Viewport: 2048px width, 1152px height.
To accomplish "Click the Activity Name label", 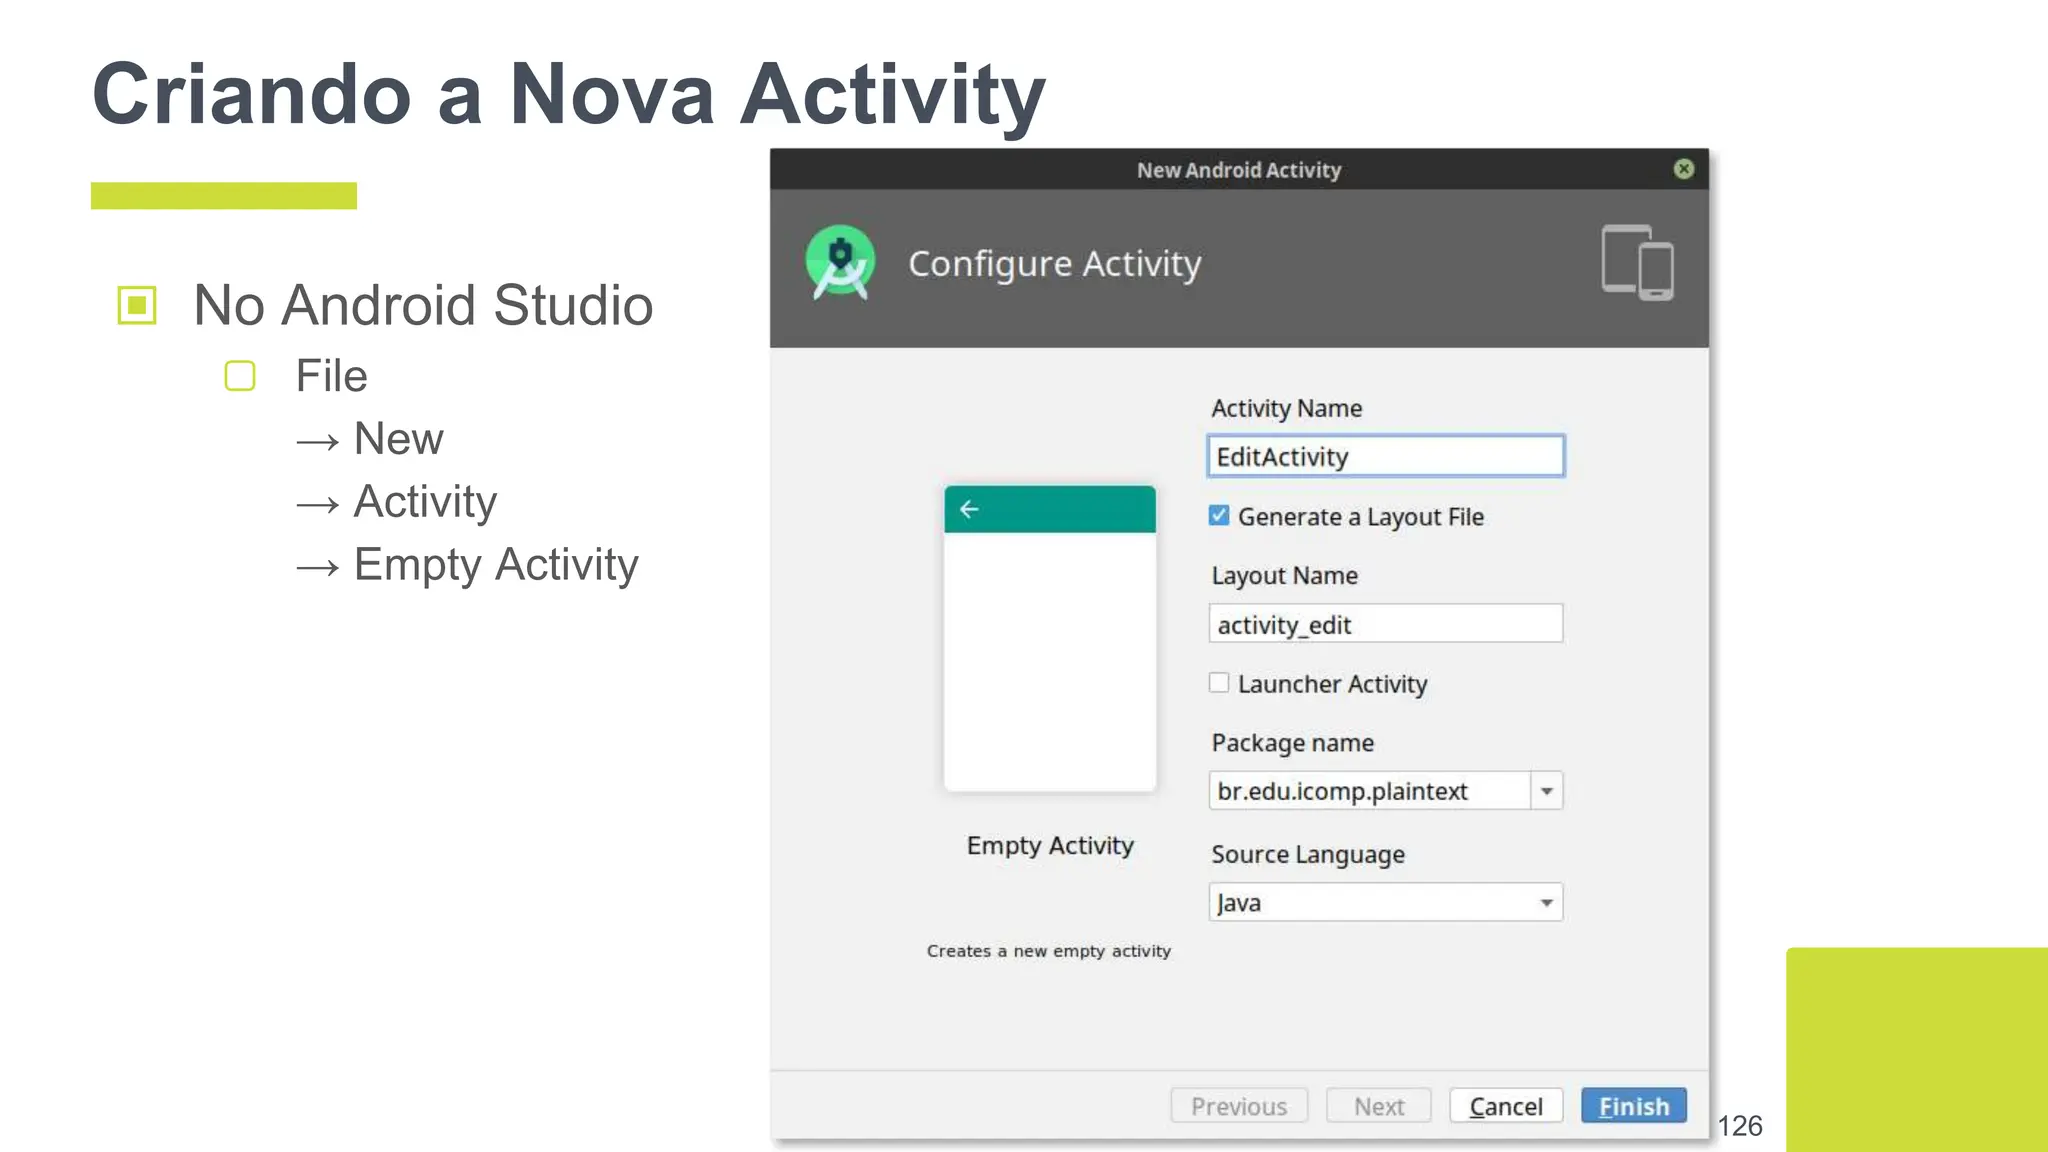I will 1286,408.
